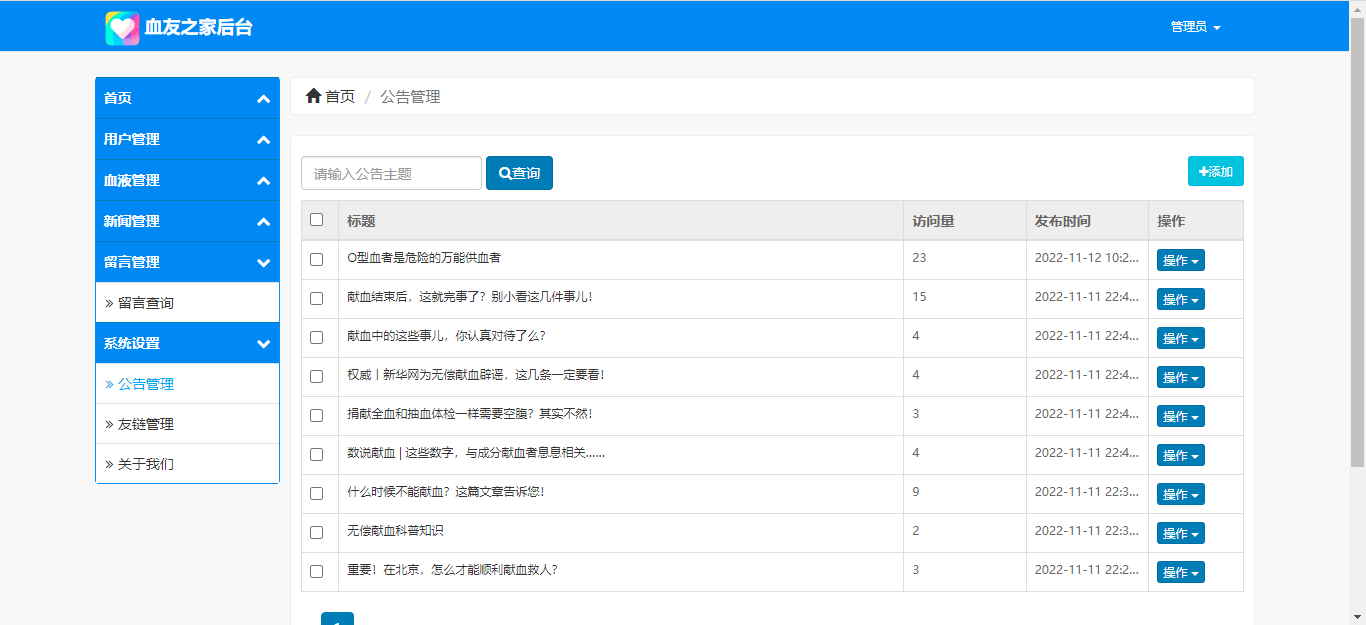
Task: Focus the 请输入公告主题 search field
Action: coord(391,173)
